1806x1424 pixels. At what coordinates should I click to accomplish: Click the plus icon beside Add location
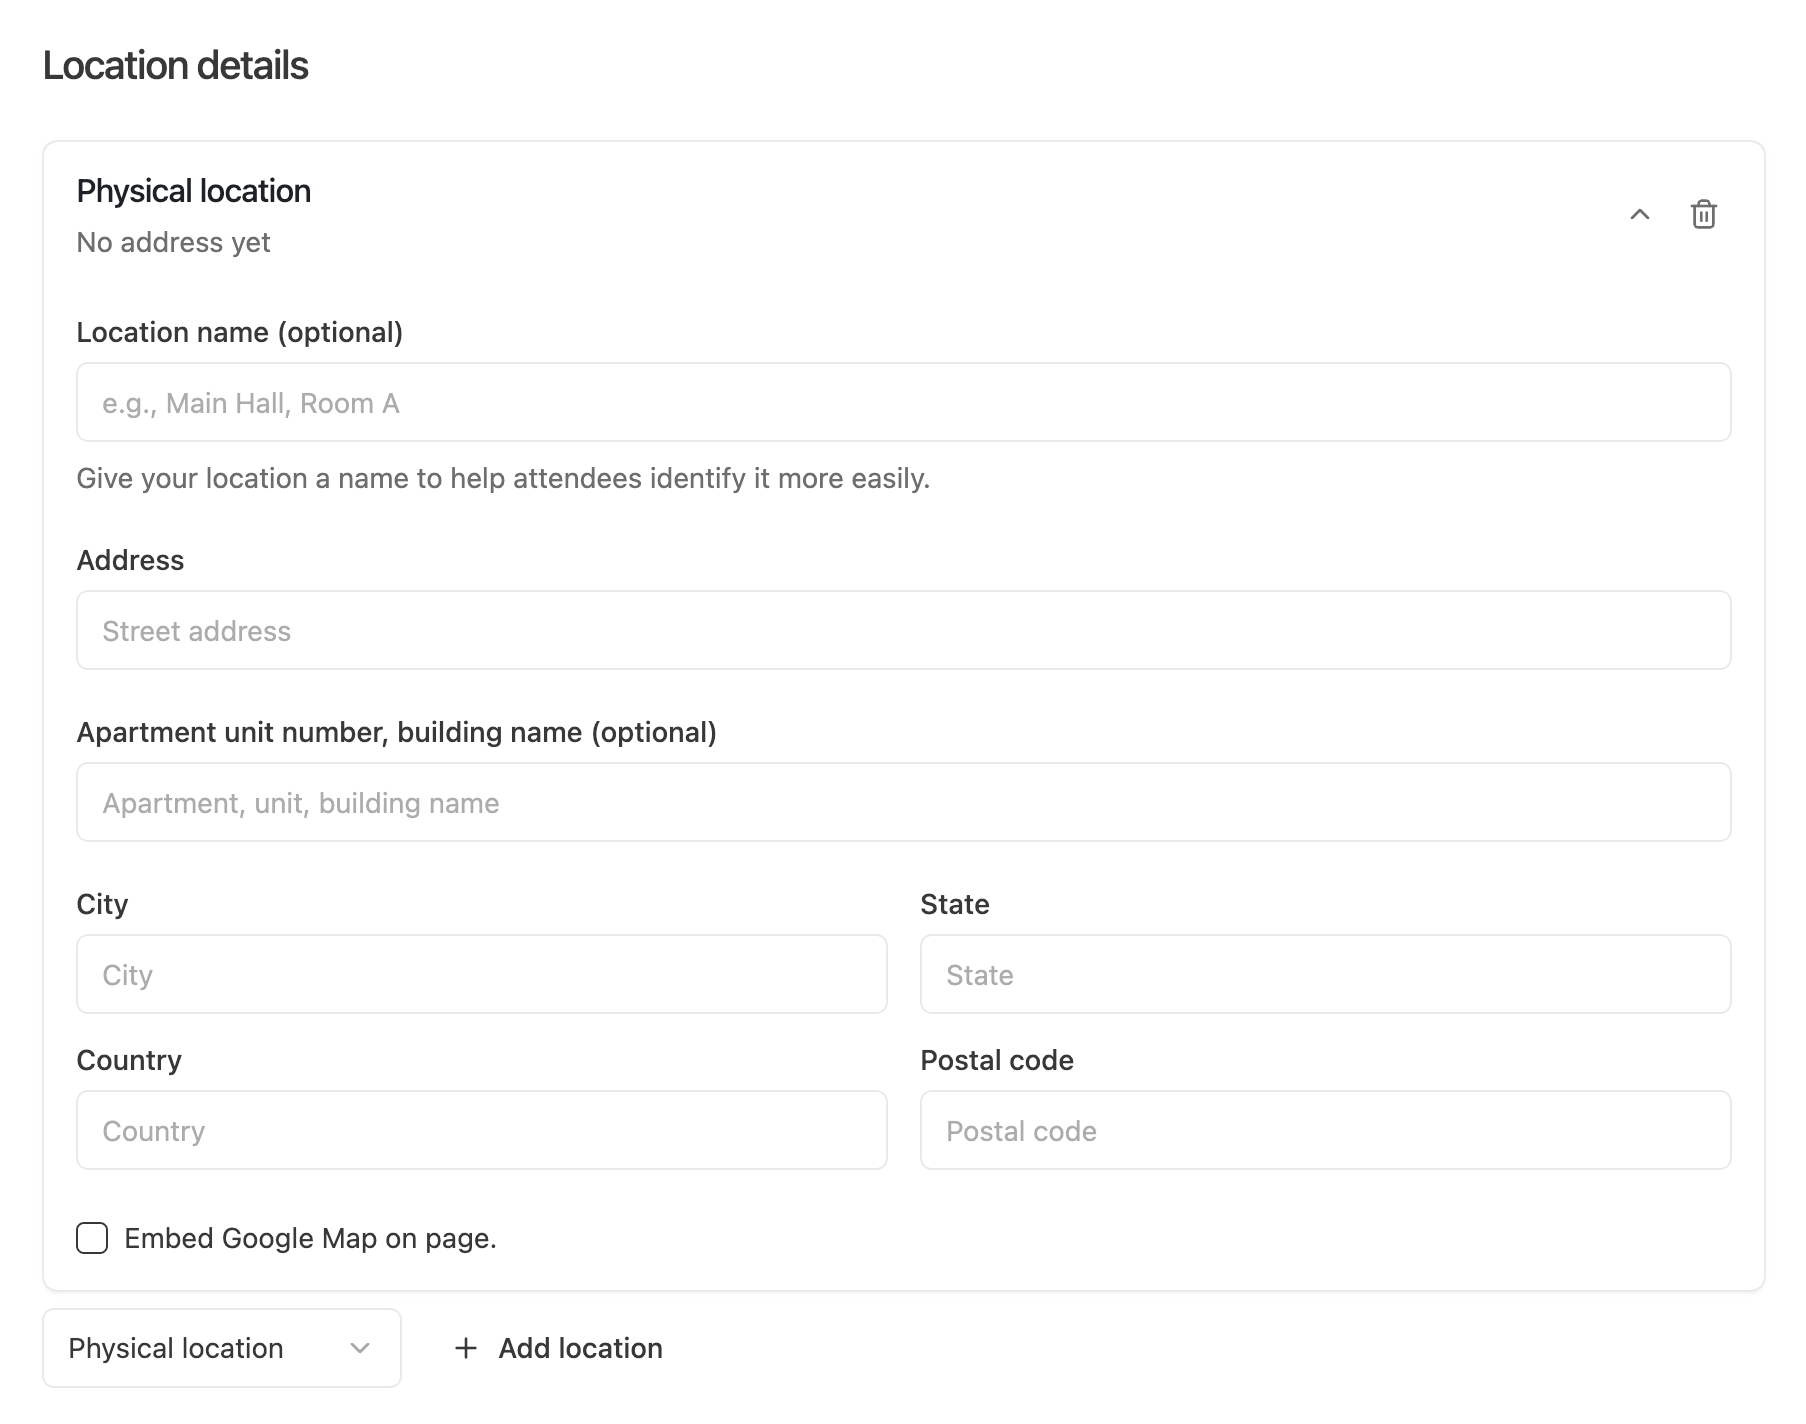pyautogui.click(x=465, y=1348)
